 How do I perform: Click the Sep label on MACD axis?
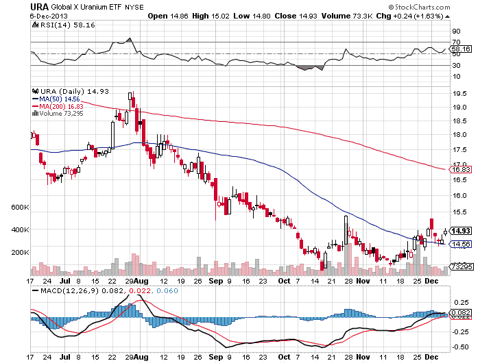(216, 357)
